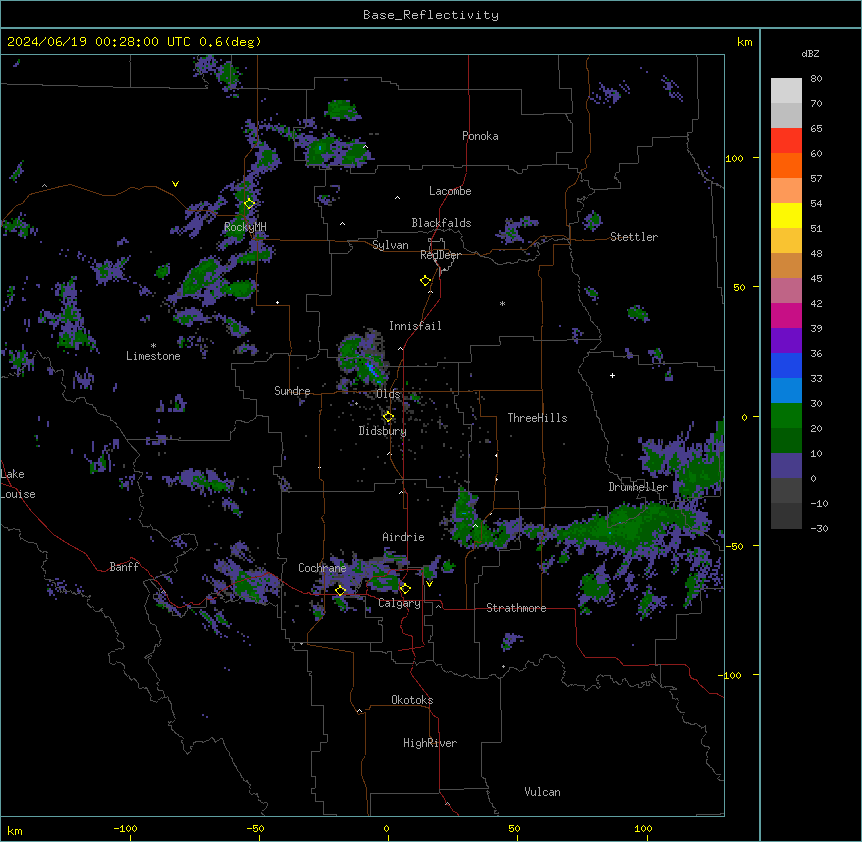
Task: Click the Limestone label
Action: pyautogui.click(x=153, y=356)
